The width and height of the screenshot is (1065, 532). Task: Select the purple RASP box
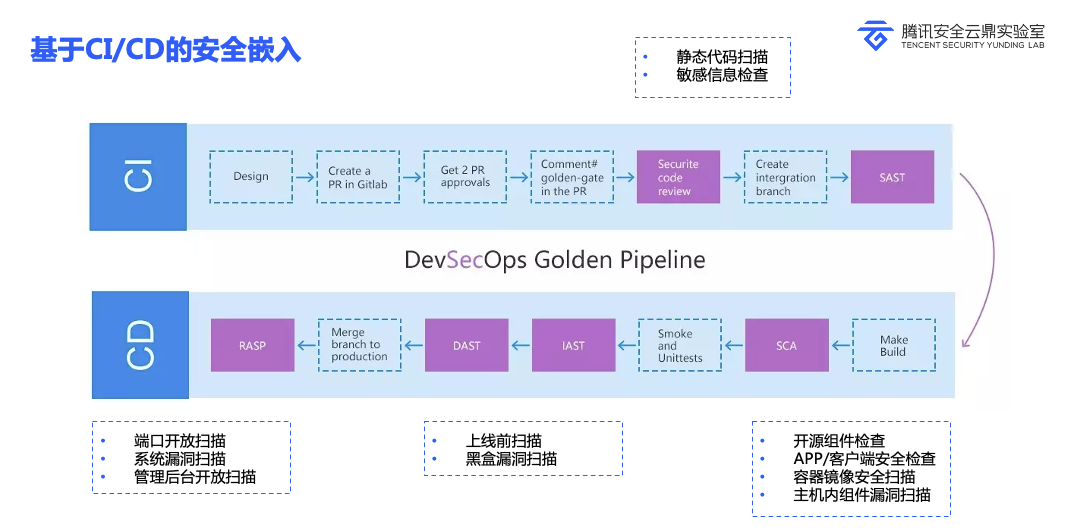[x=252, y=345]
